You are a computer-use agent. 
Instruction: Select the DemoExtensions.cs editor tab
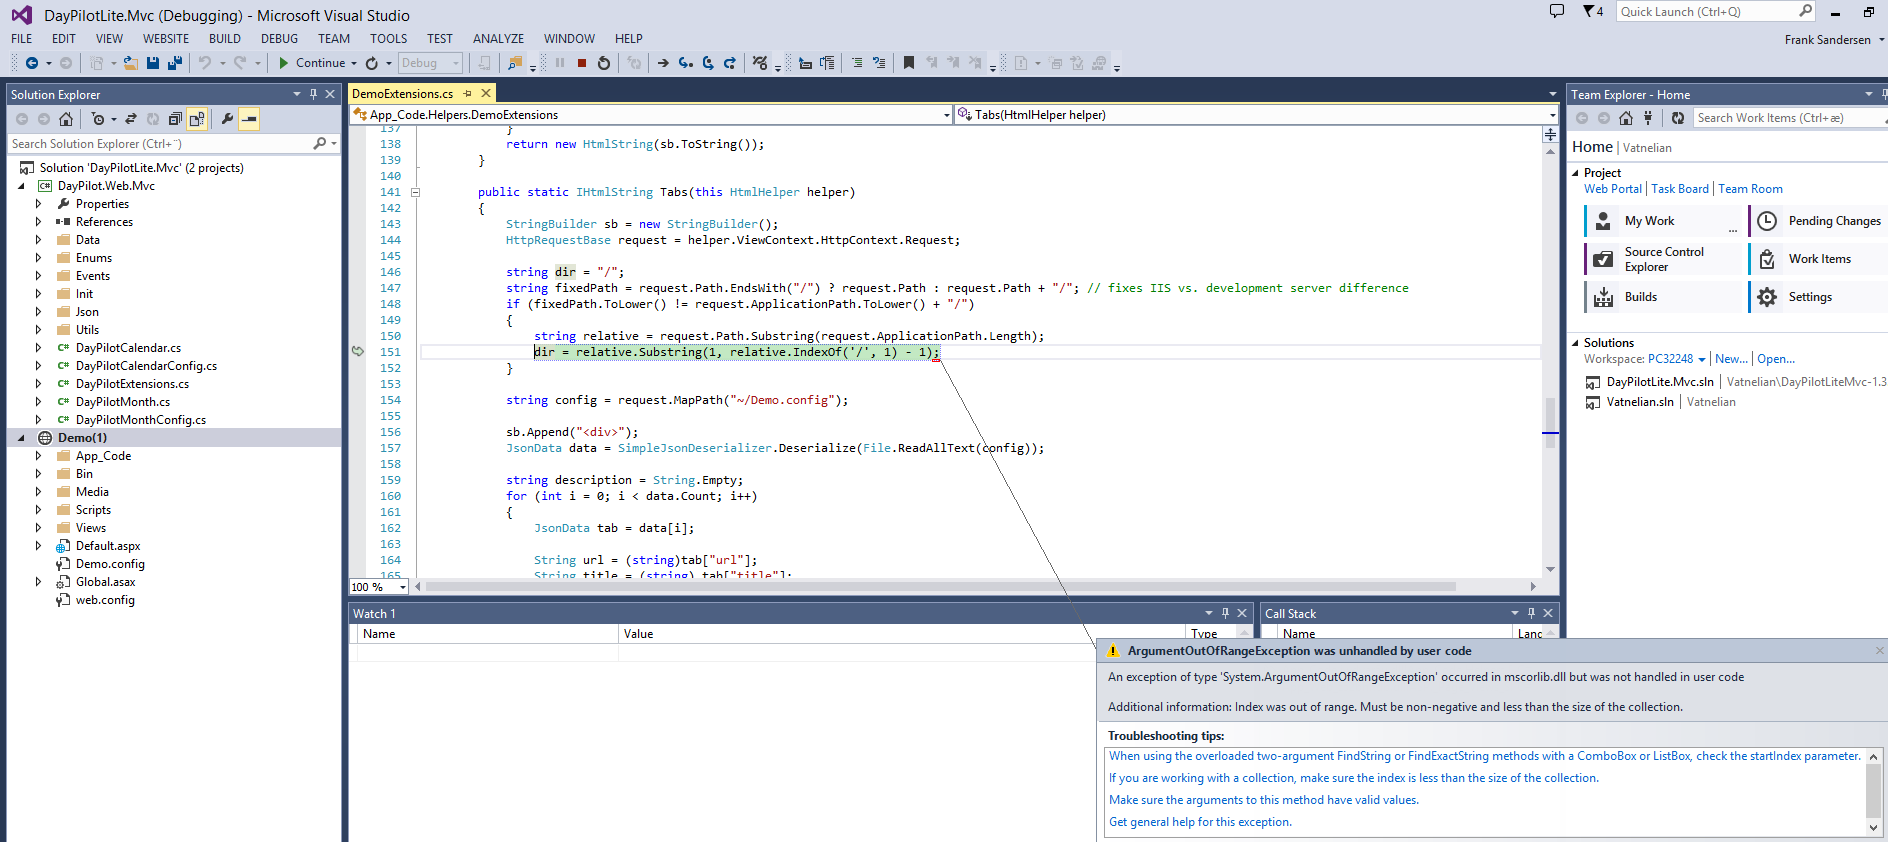click(x=403, y=93)
